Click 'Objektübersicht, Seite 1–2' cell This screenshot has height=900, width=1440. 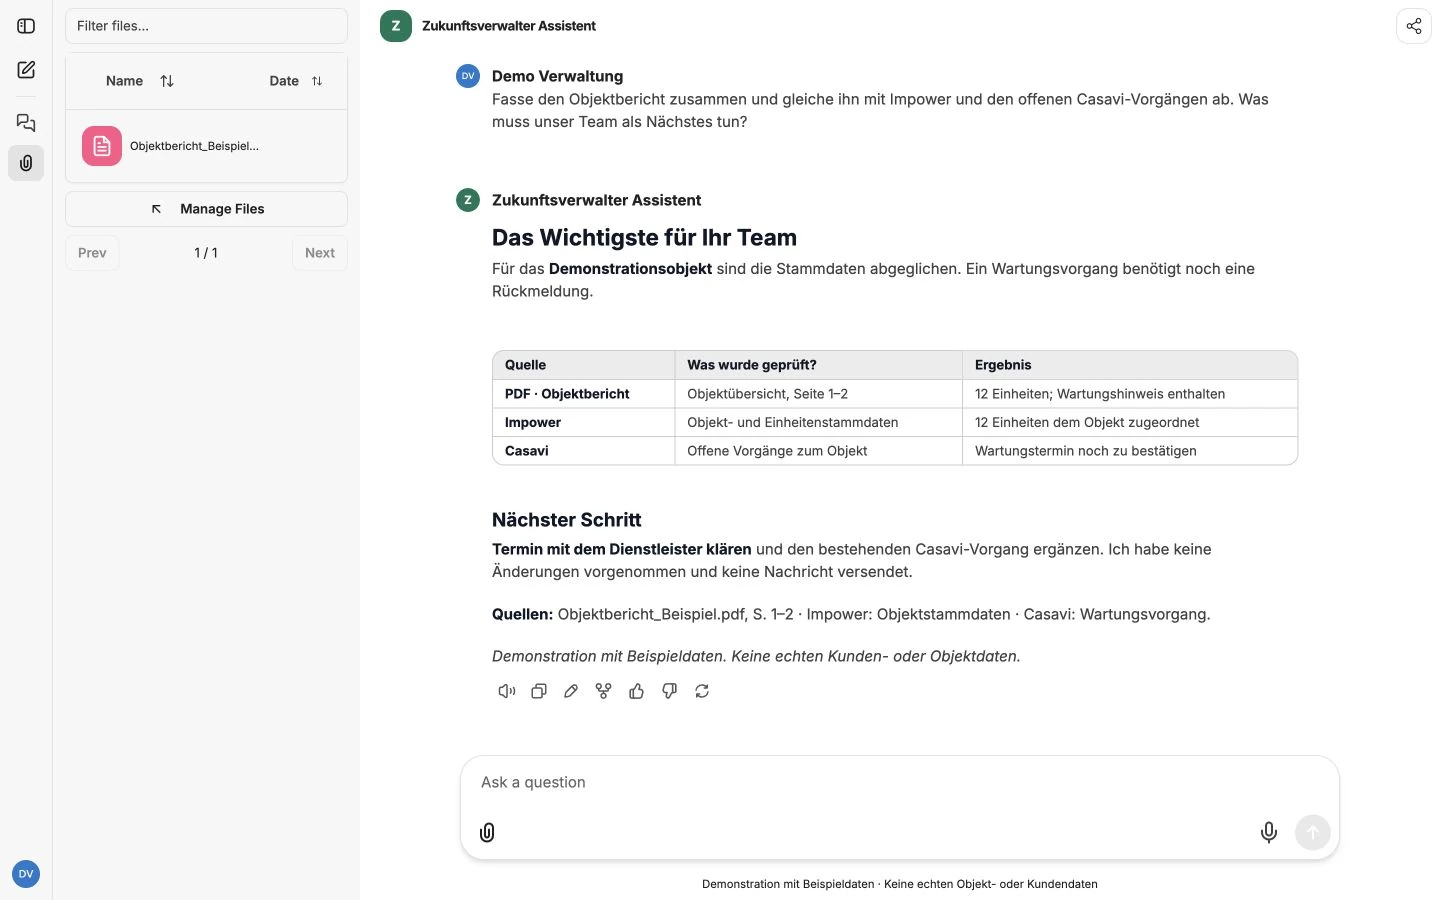click(819, 394)
